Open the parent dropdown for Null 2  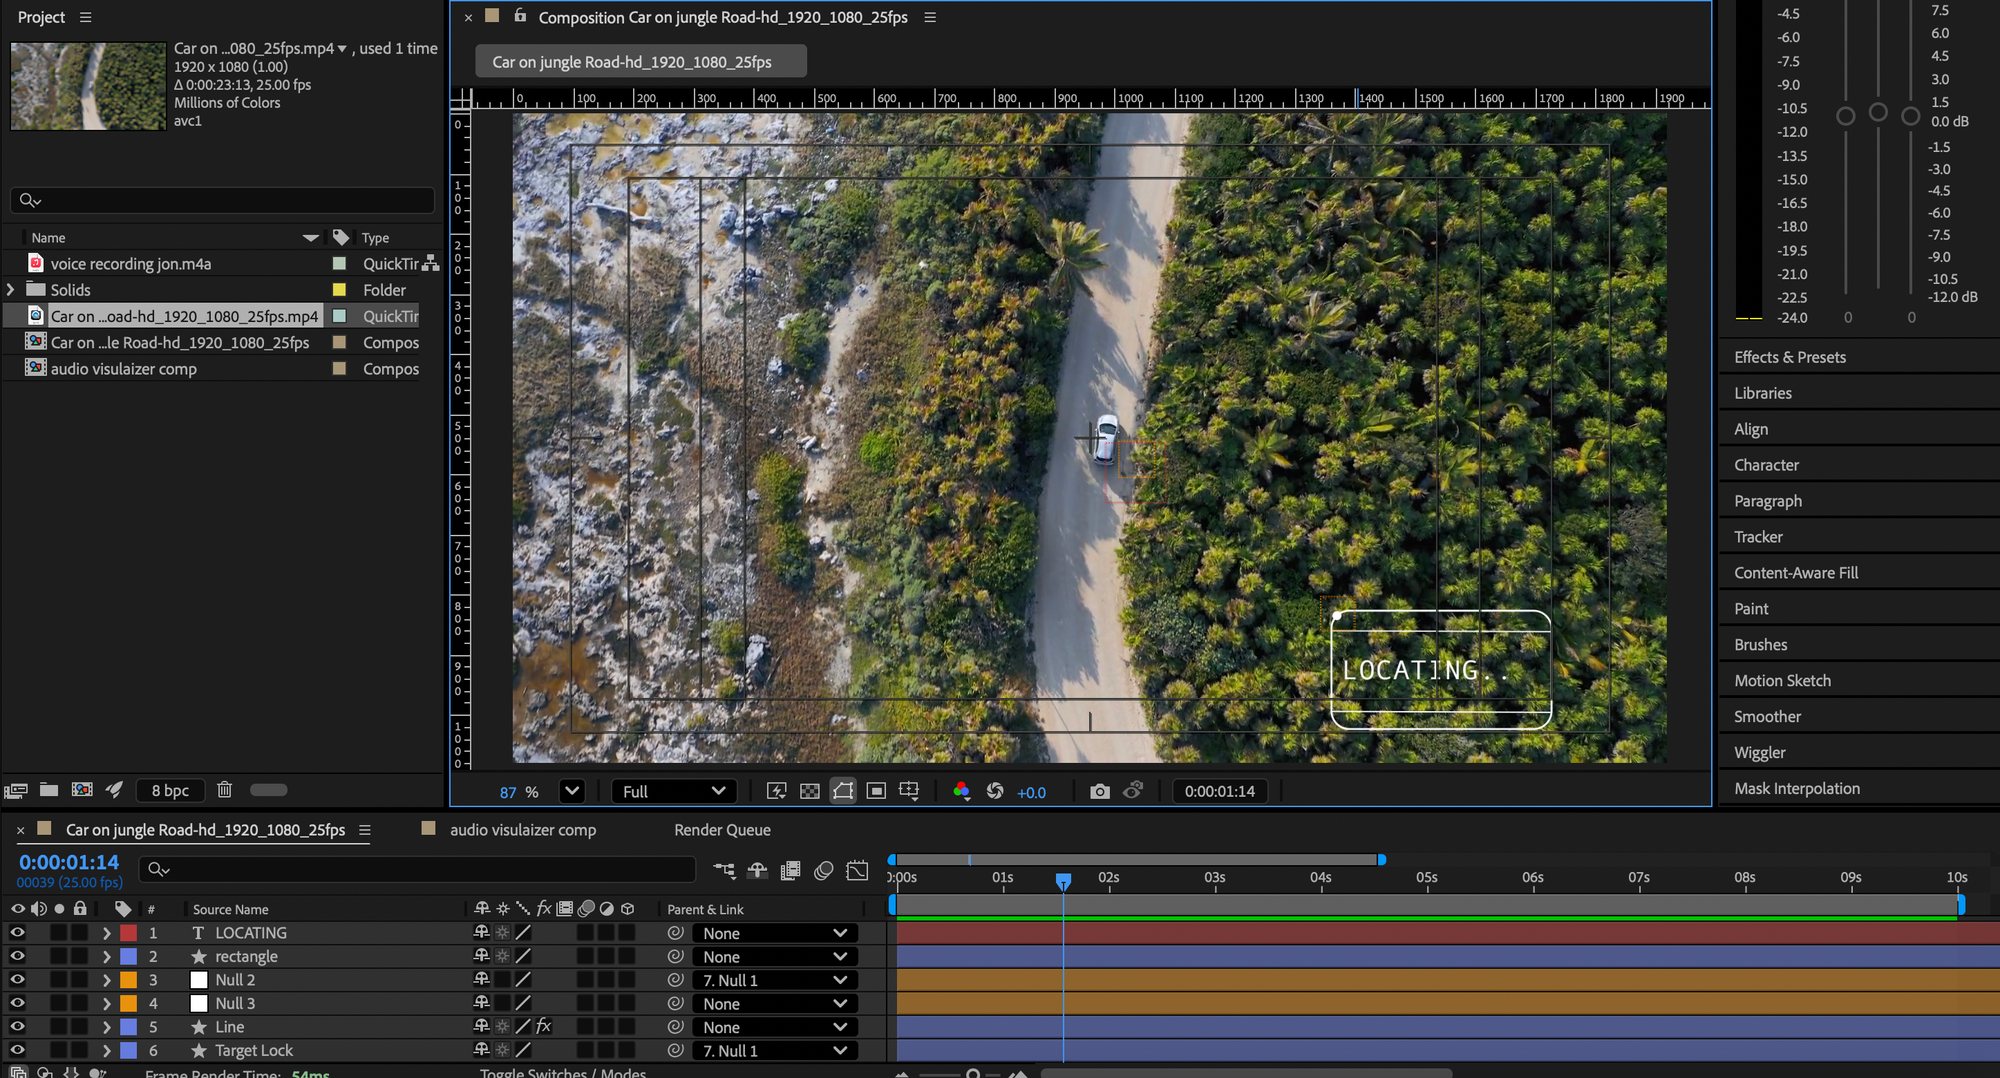click(774, 980)
